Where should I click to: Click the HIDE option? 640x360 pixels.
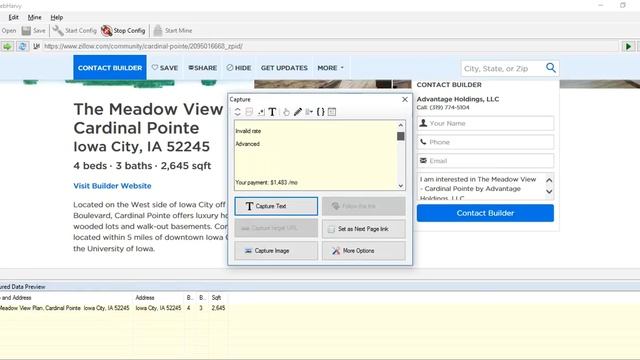coord(239,68)
